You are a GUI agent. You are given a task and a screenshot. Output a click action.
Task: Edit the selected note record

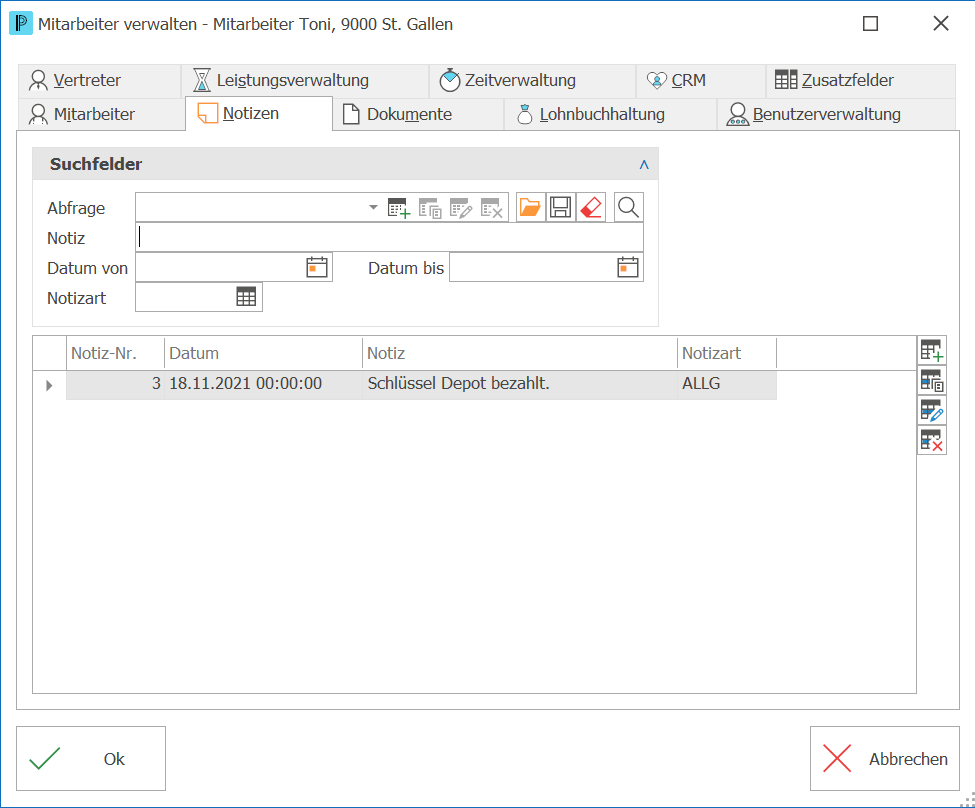pyautogui.click(x=931, y=411)
